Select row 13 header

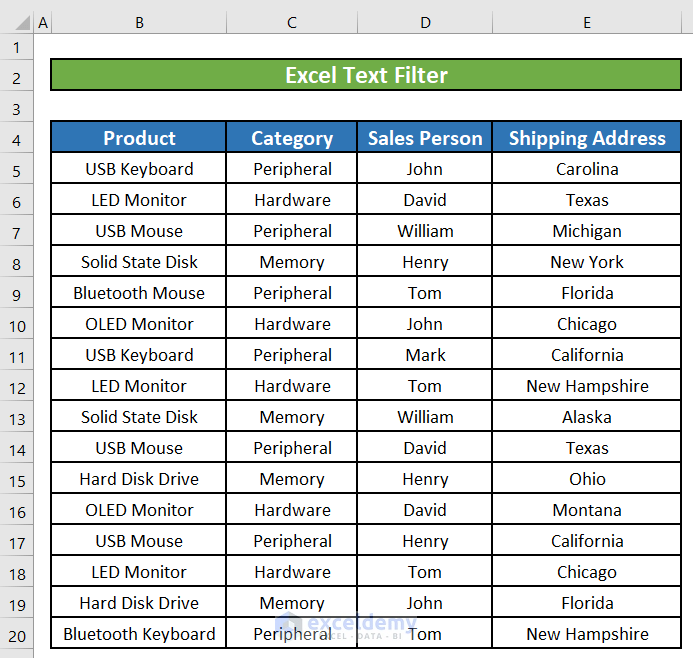tap(17, 417)
